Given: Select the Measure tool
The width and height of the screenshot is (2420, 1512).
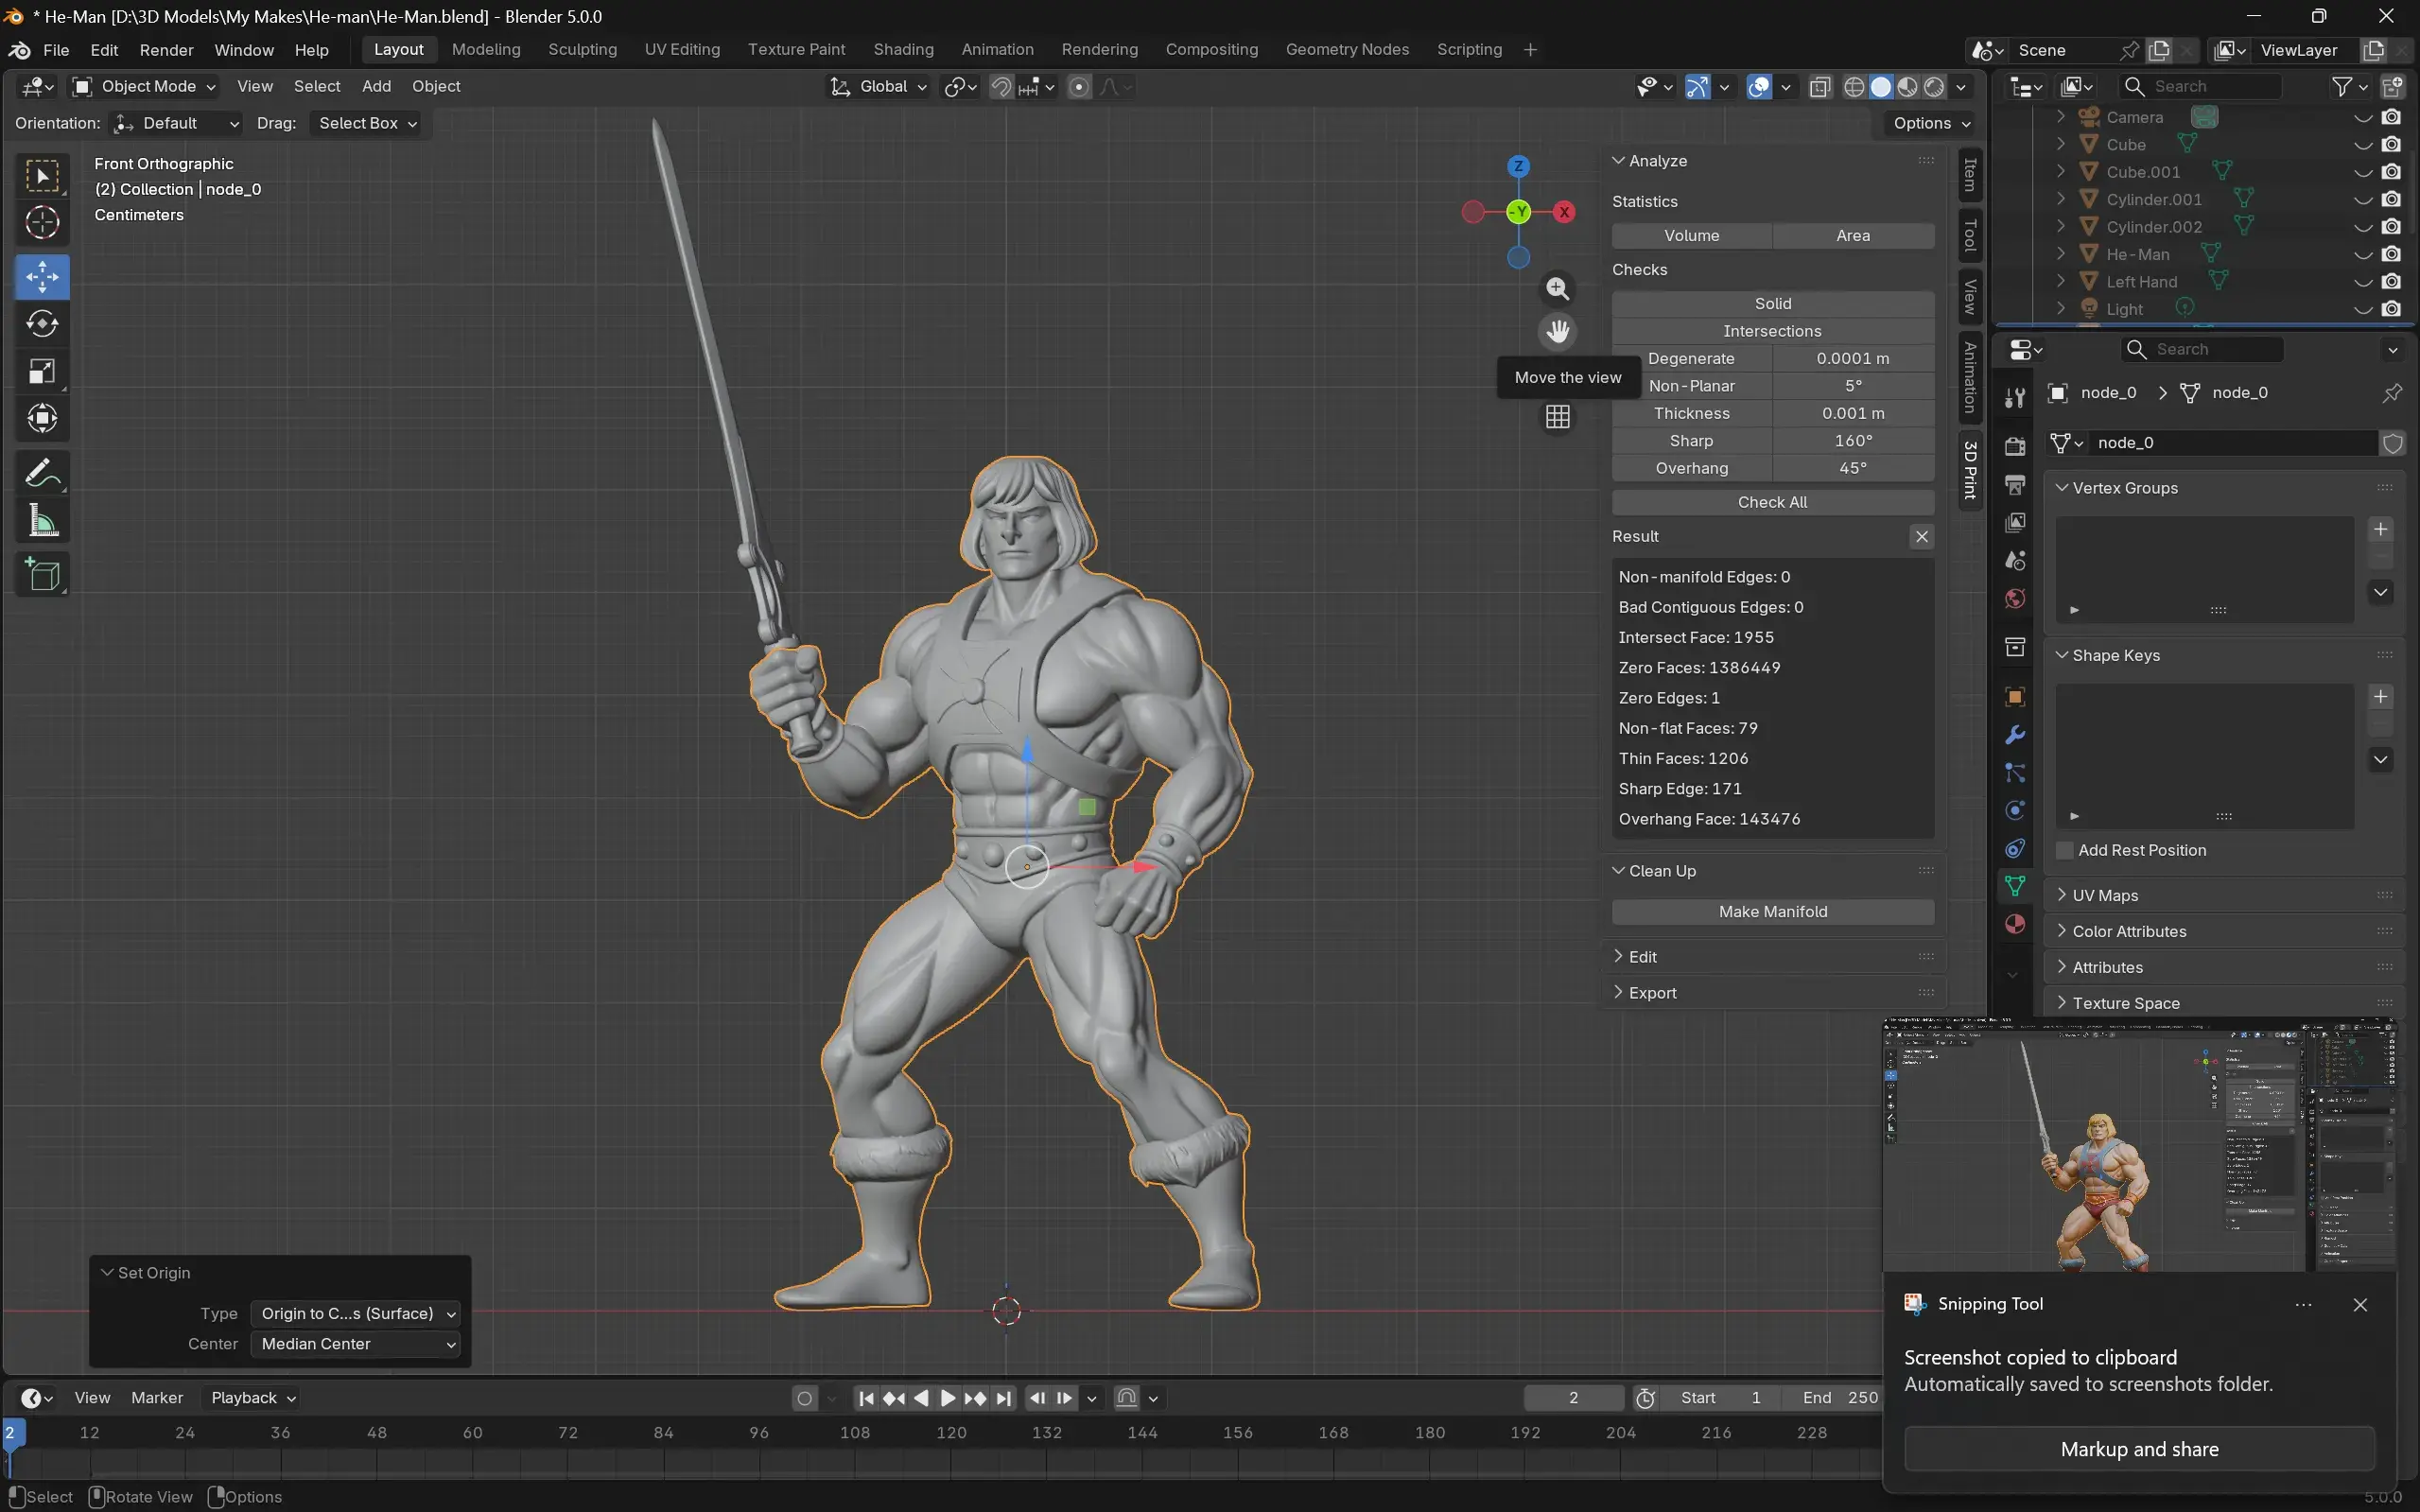Looking at the screenshot, I should coord(42,521).
